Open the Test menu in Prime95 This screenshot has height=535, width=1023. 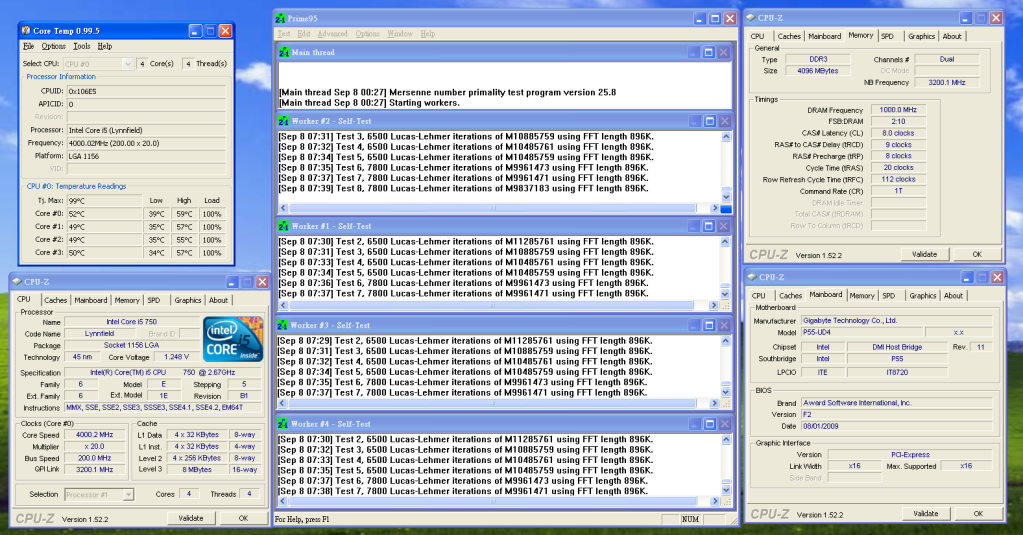284,34
